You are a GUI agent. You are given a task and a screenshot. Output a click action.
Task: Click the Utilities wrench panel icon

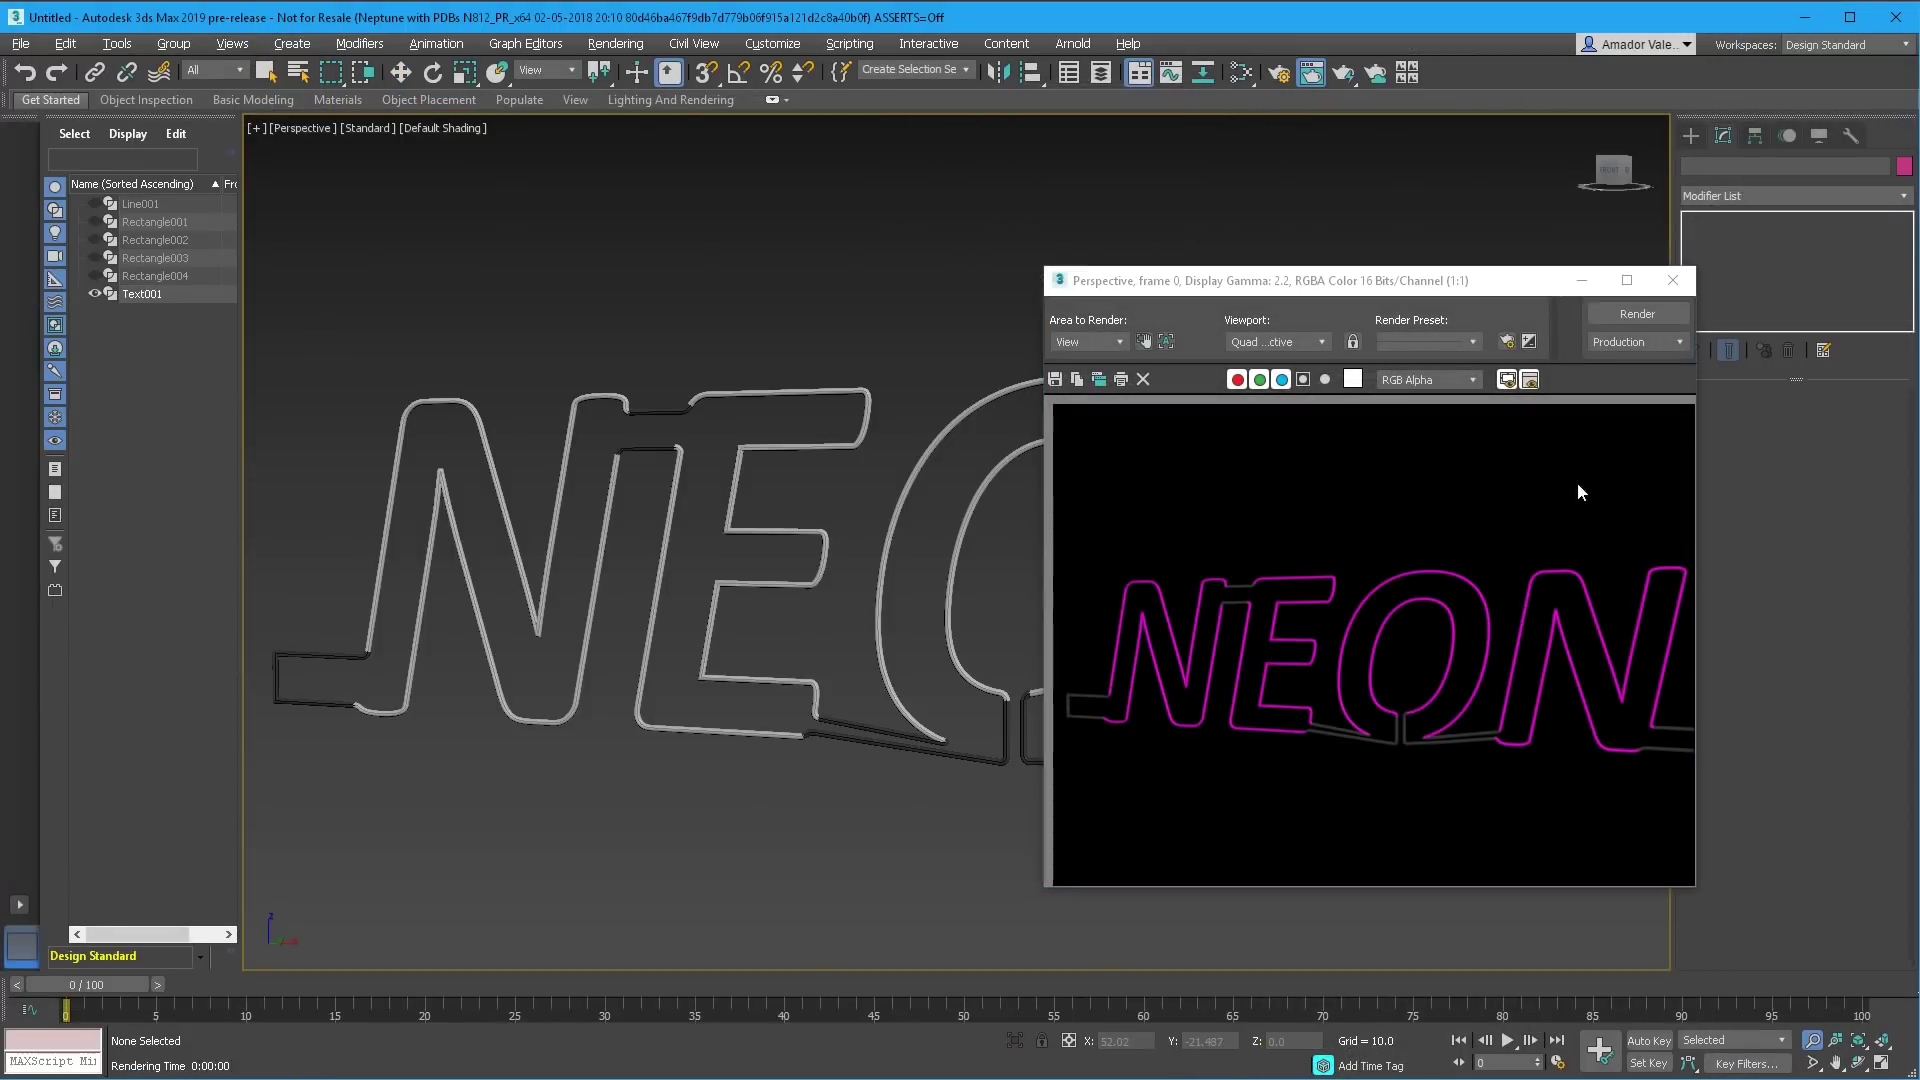1851,136
